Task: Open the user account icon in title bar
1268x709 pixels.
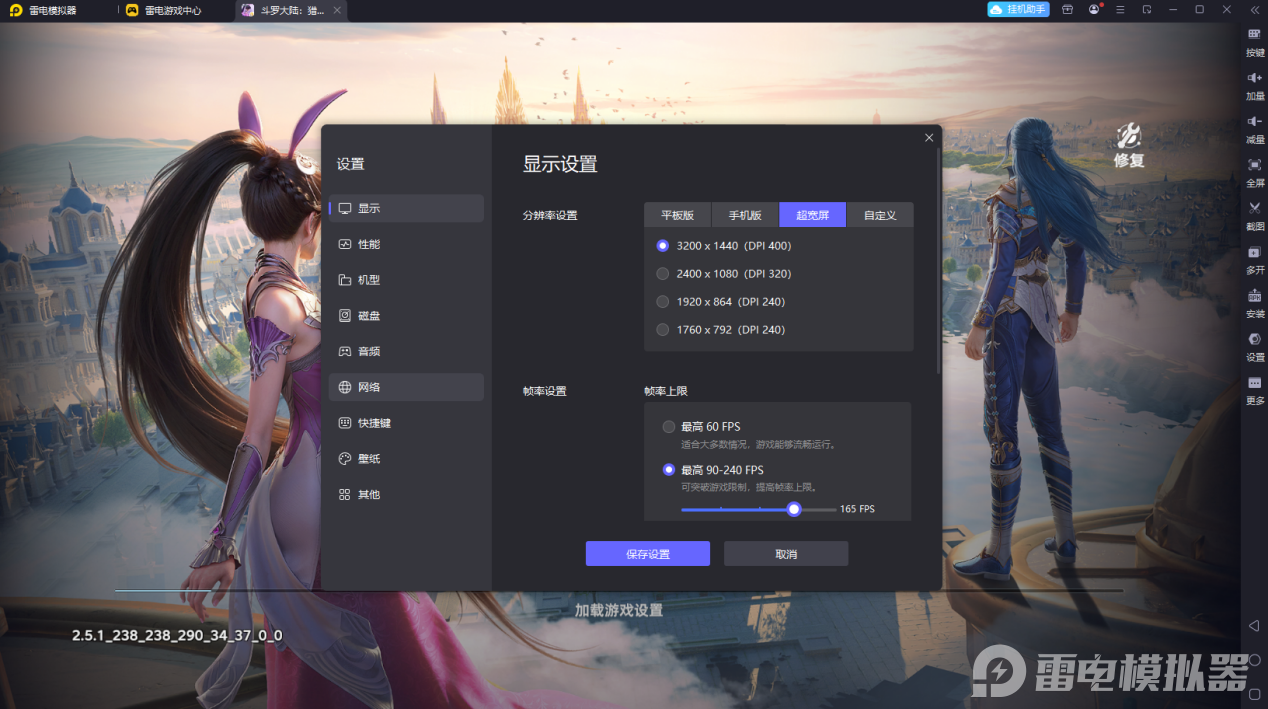Action: click(1094, 9)
